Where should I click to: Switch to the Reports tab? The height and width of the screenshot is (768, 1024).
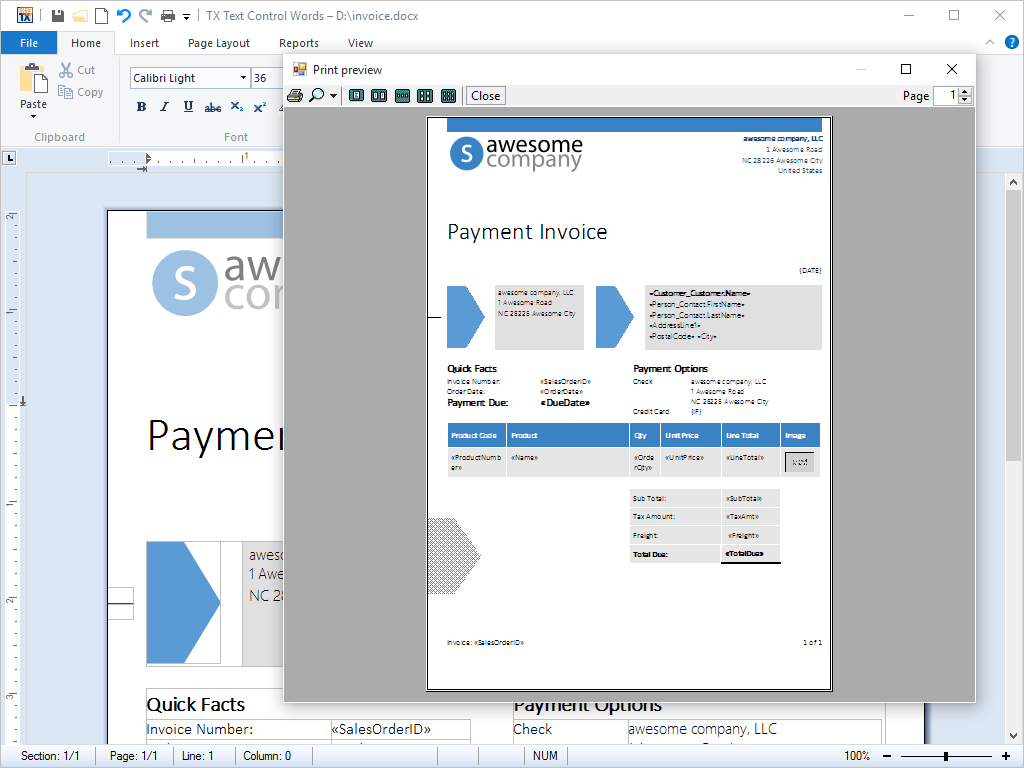[298, 43]
